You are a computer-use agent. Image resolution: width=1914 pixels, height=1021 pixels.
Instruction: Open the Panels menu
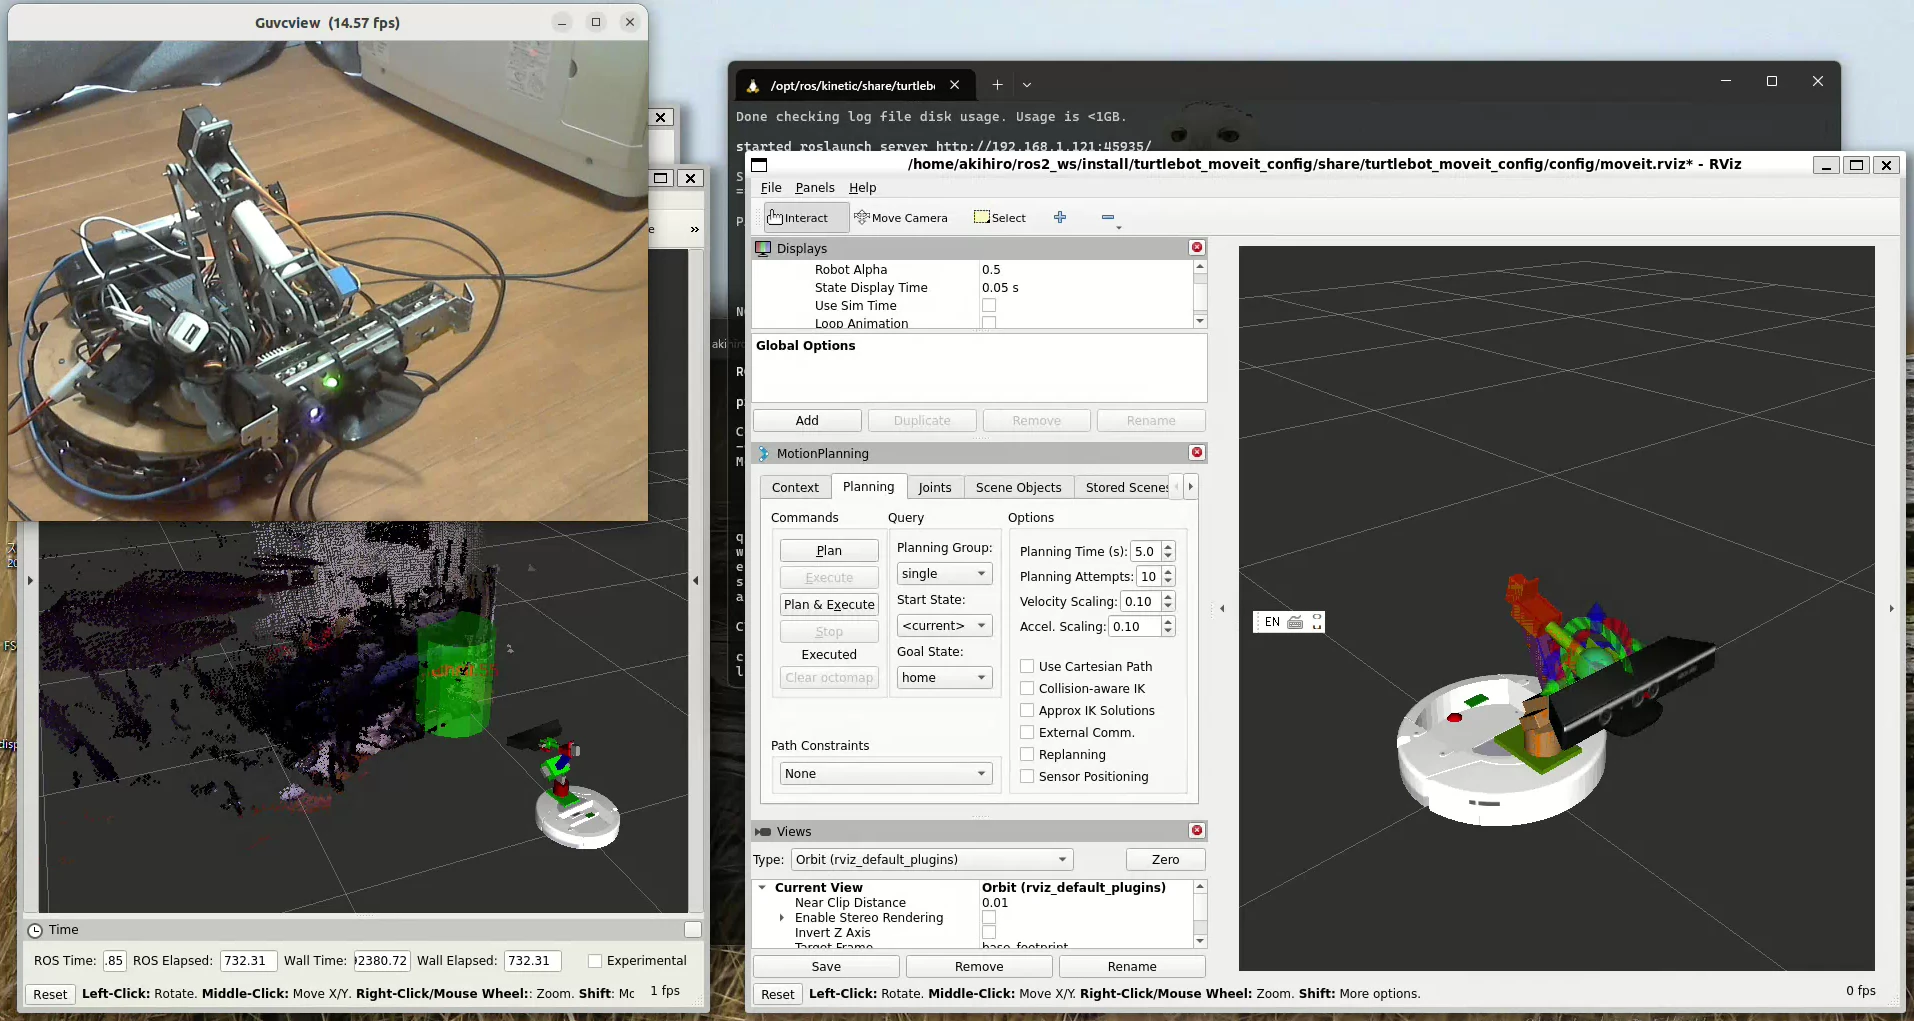(815, 188)
